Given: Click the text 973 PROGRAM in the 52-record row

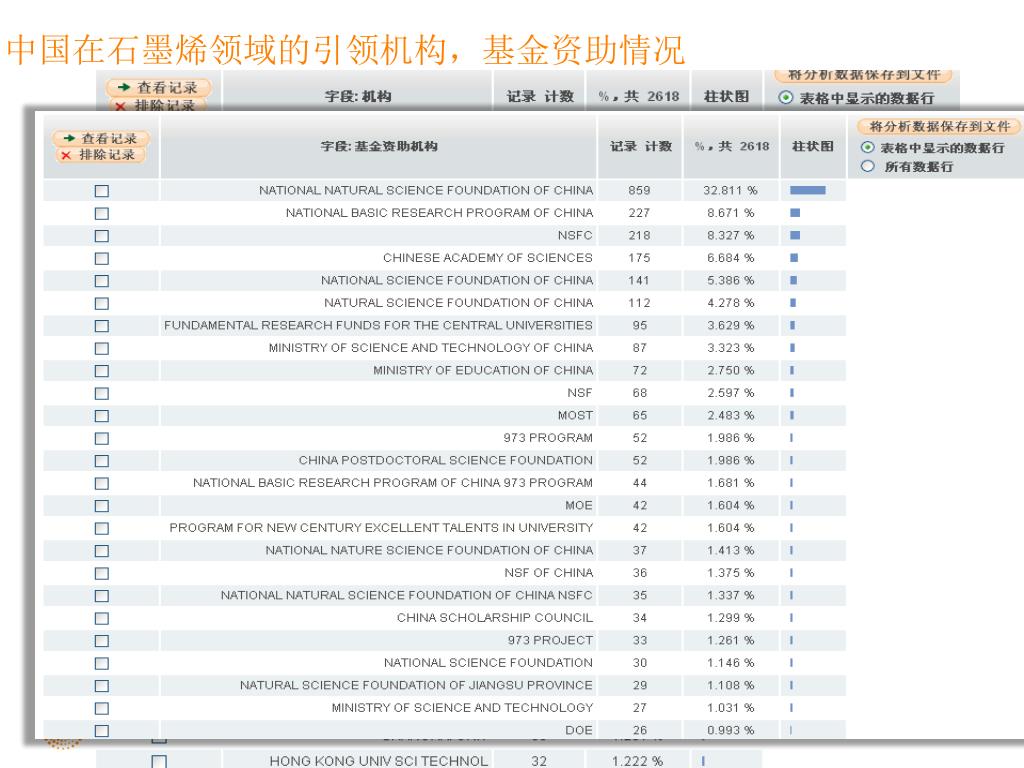Looking at the screenshot, I should click(x=548, y=438).
